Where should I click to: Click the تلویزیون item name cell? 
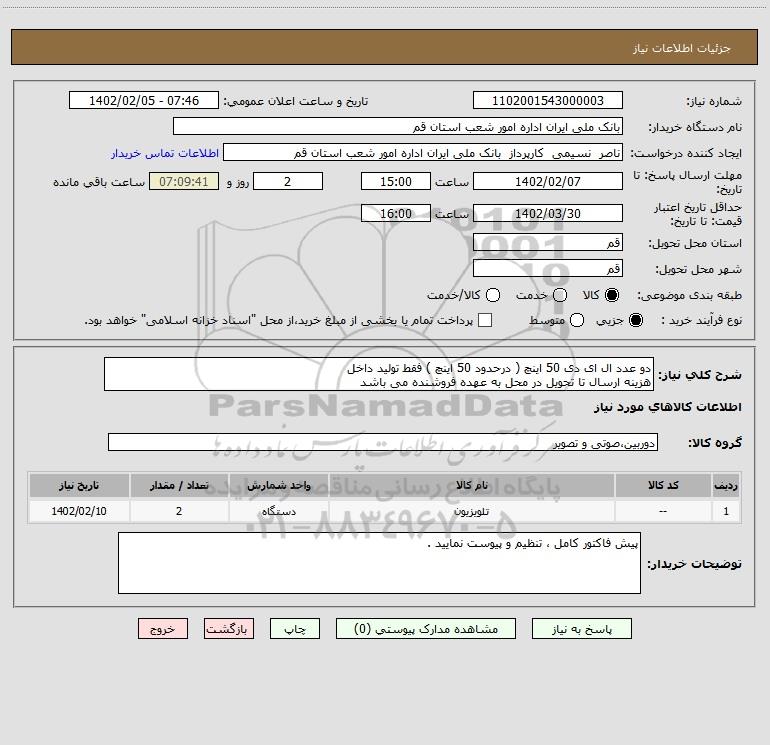(471, 511)
